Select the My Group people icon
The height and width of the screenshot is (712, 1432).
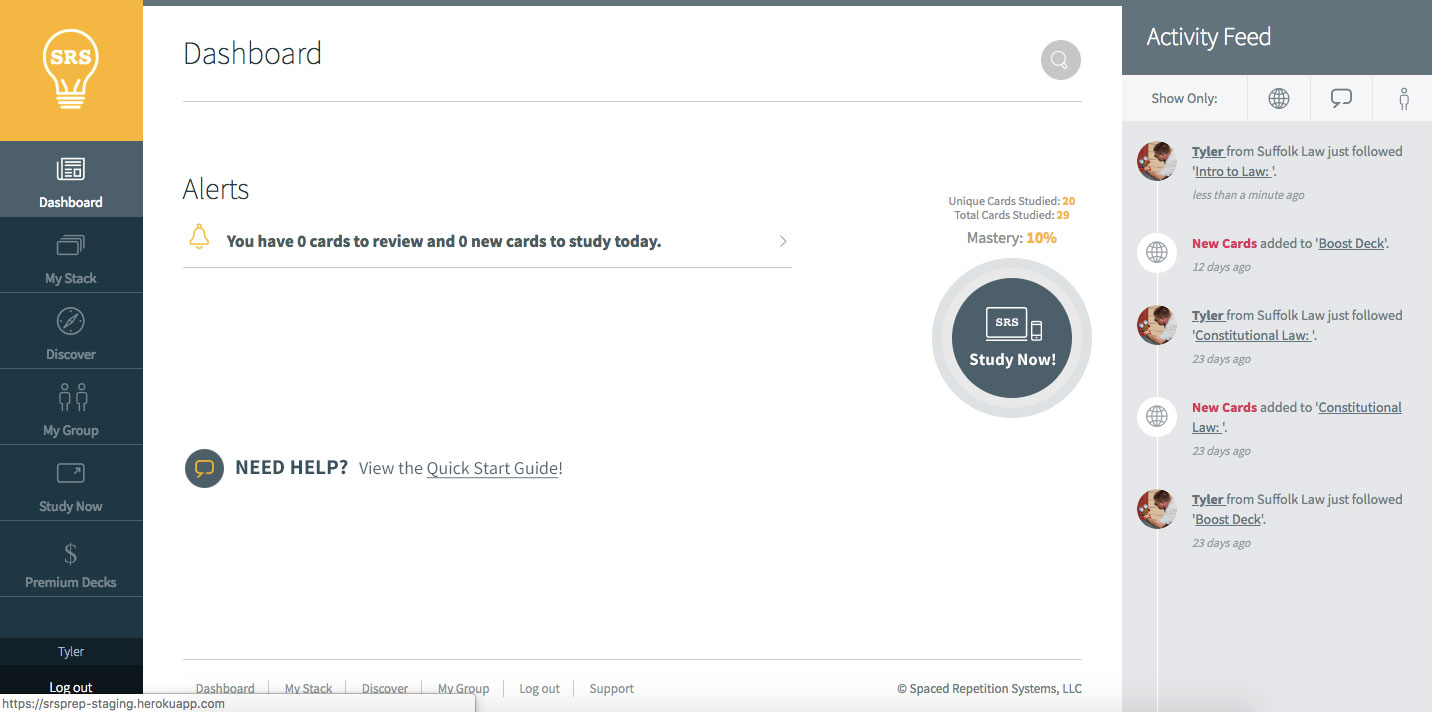(x=71, y=397)
